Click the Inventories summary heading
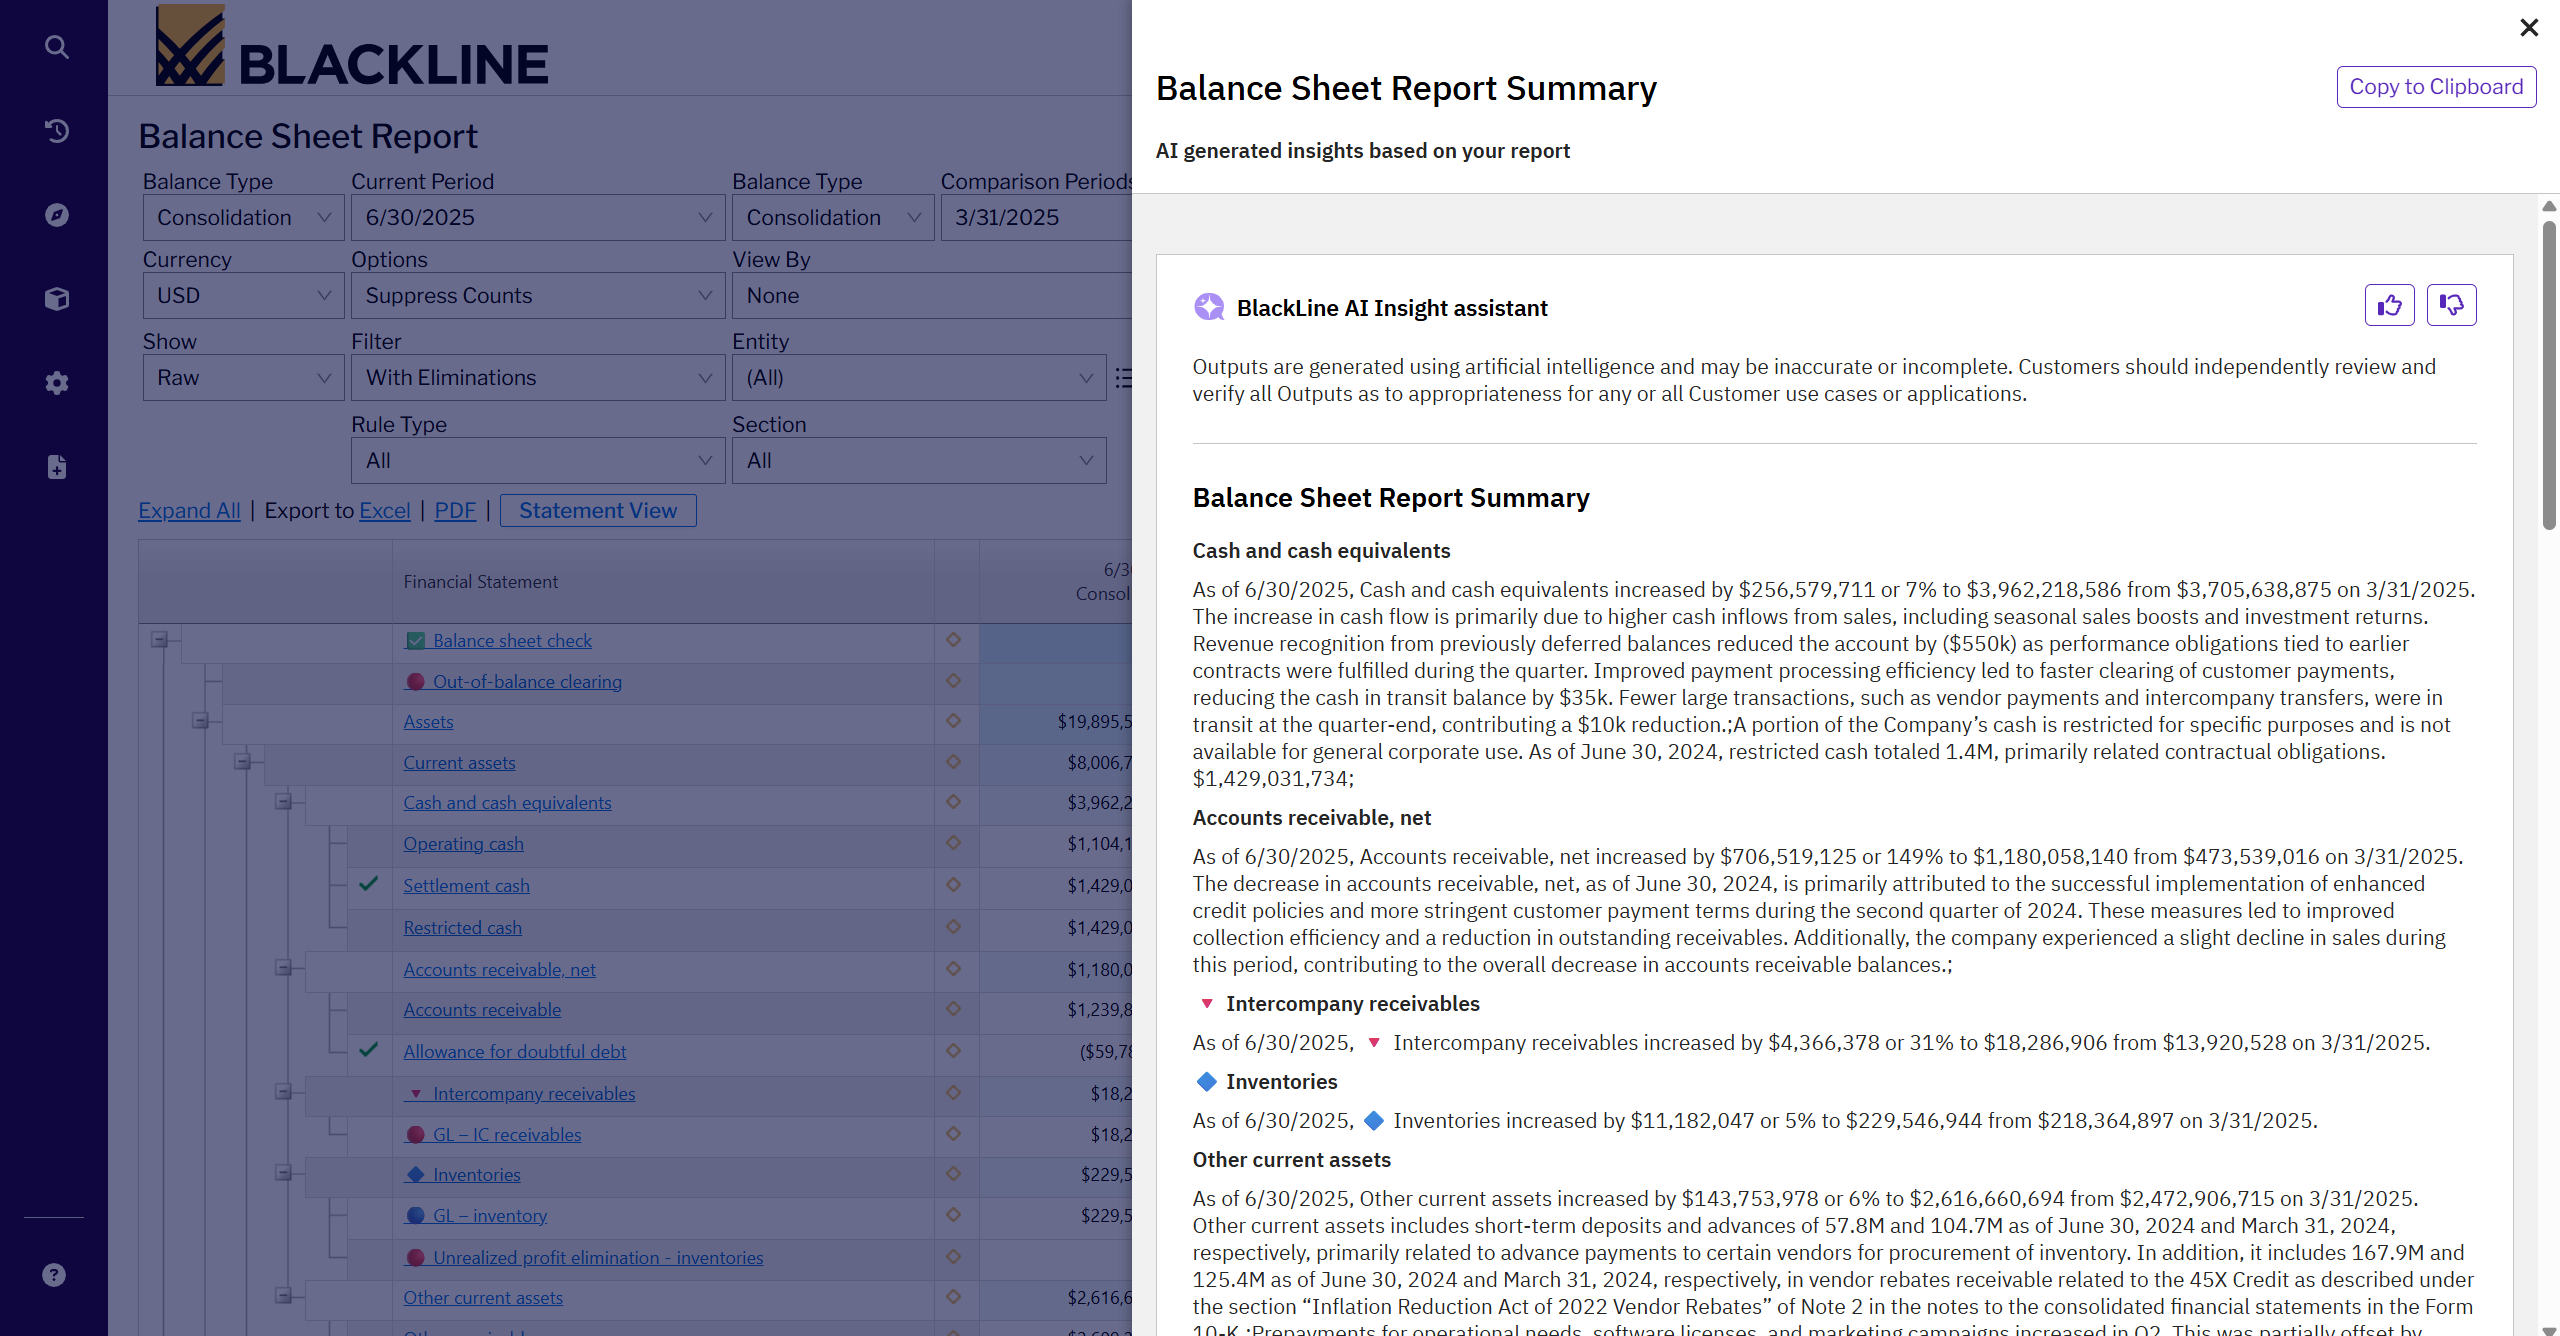 pos(1282,1082)
